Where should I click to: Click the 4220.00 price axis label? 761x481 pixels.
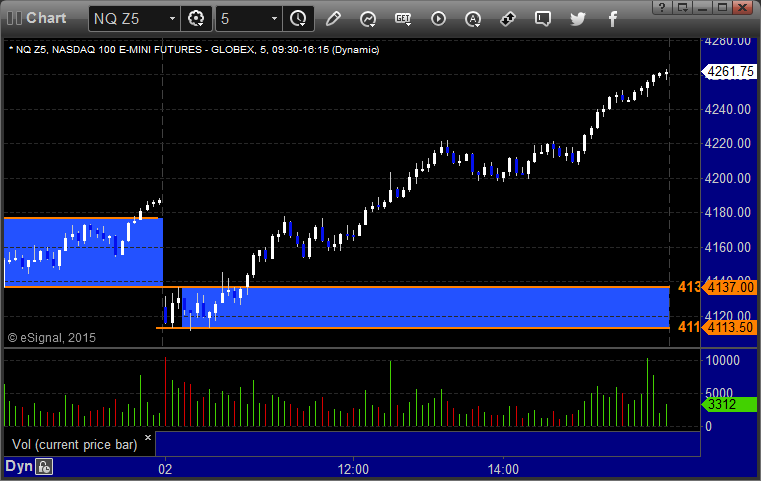click(728, 143)
